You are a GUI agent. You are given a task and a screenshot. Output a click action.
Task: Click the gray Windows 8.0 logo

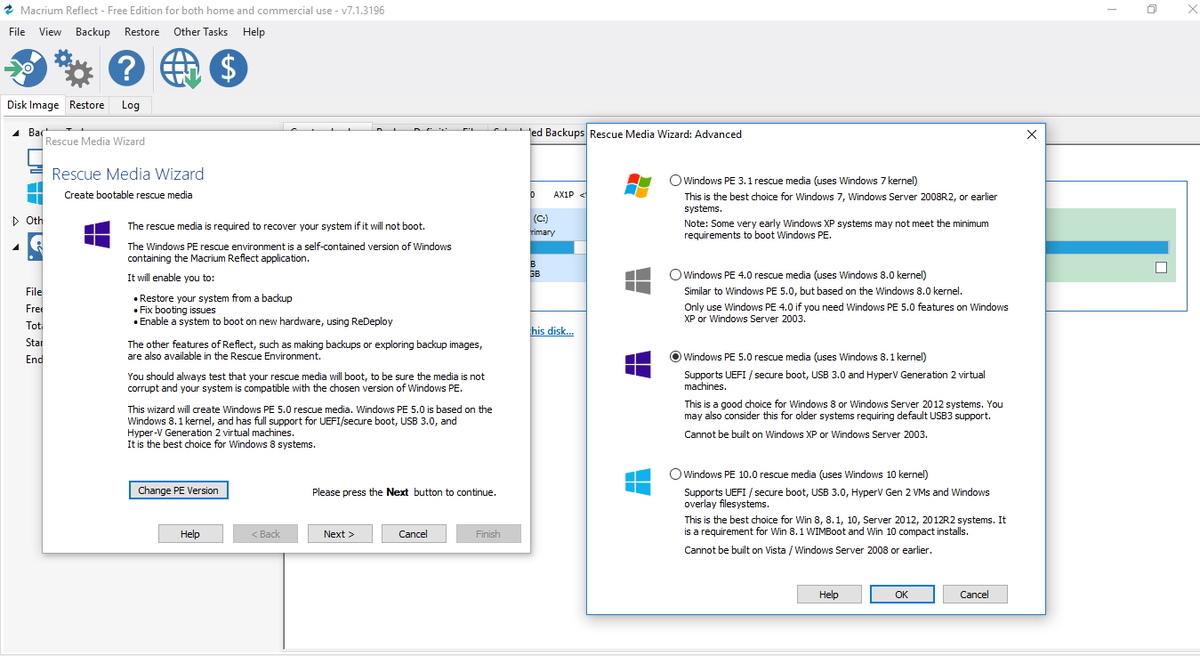pyautogui.click(x=638, y=280)
